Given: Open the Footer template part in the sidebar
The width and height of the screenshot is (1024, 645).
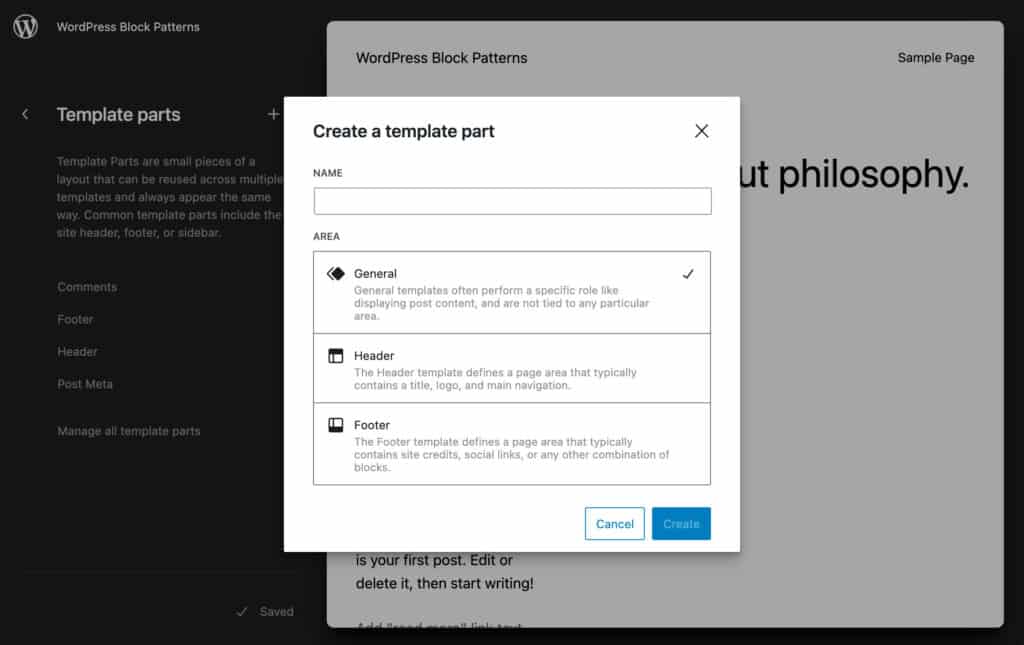Looking at the screenshot, I should pos(75,319).
